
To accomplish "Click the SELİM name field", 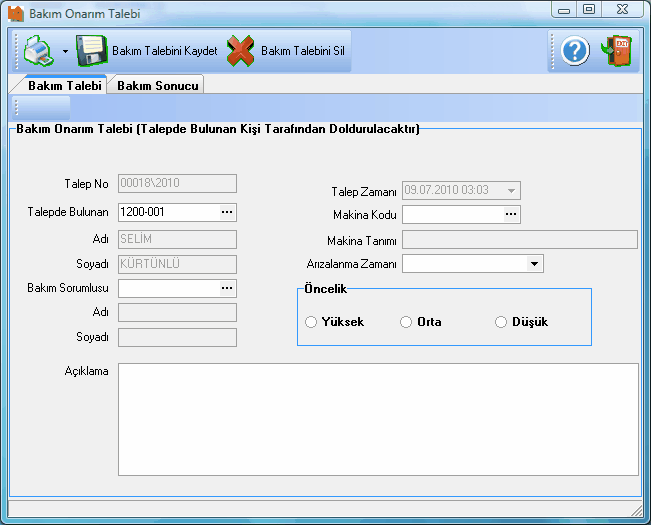I will tap(177, 239).
